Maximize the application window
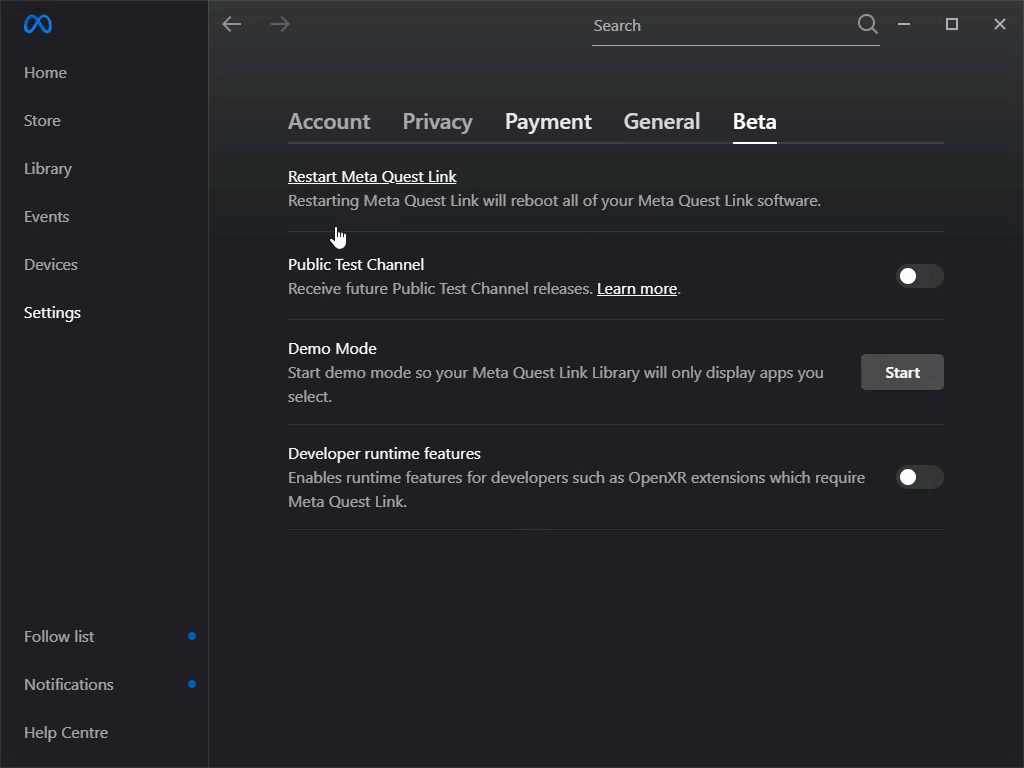1024x768 pixels. pos(952,24)
